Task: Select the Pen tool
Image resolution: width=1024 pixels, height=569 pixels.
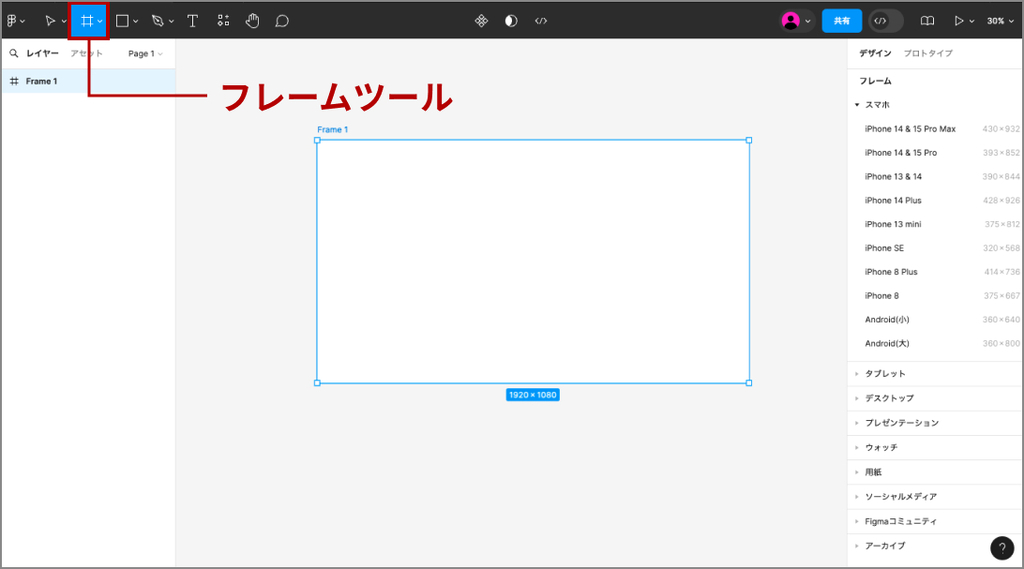Action: [x=157, y=20]
